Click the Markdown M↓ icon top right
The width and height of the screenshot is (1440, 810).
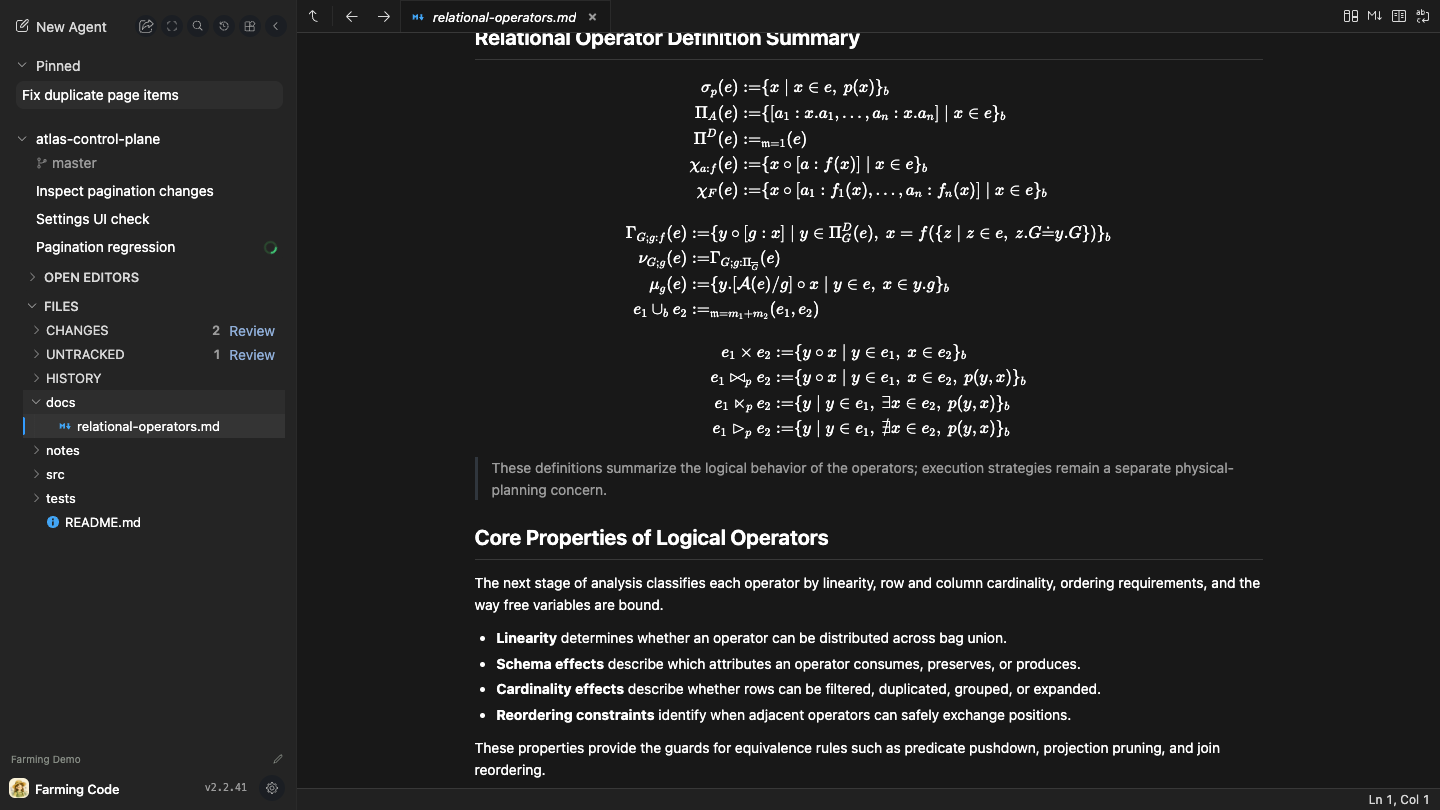point(1375,16)
